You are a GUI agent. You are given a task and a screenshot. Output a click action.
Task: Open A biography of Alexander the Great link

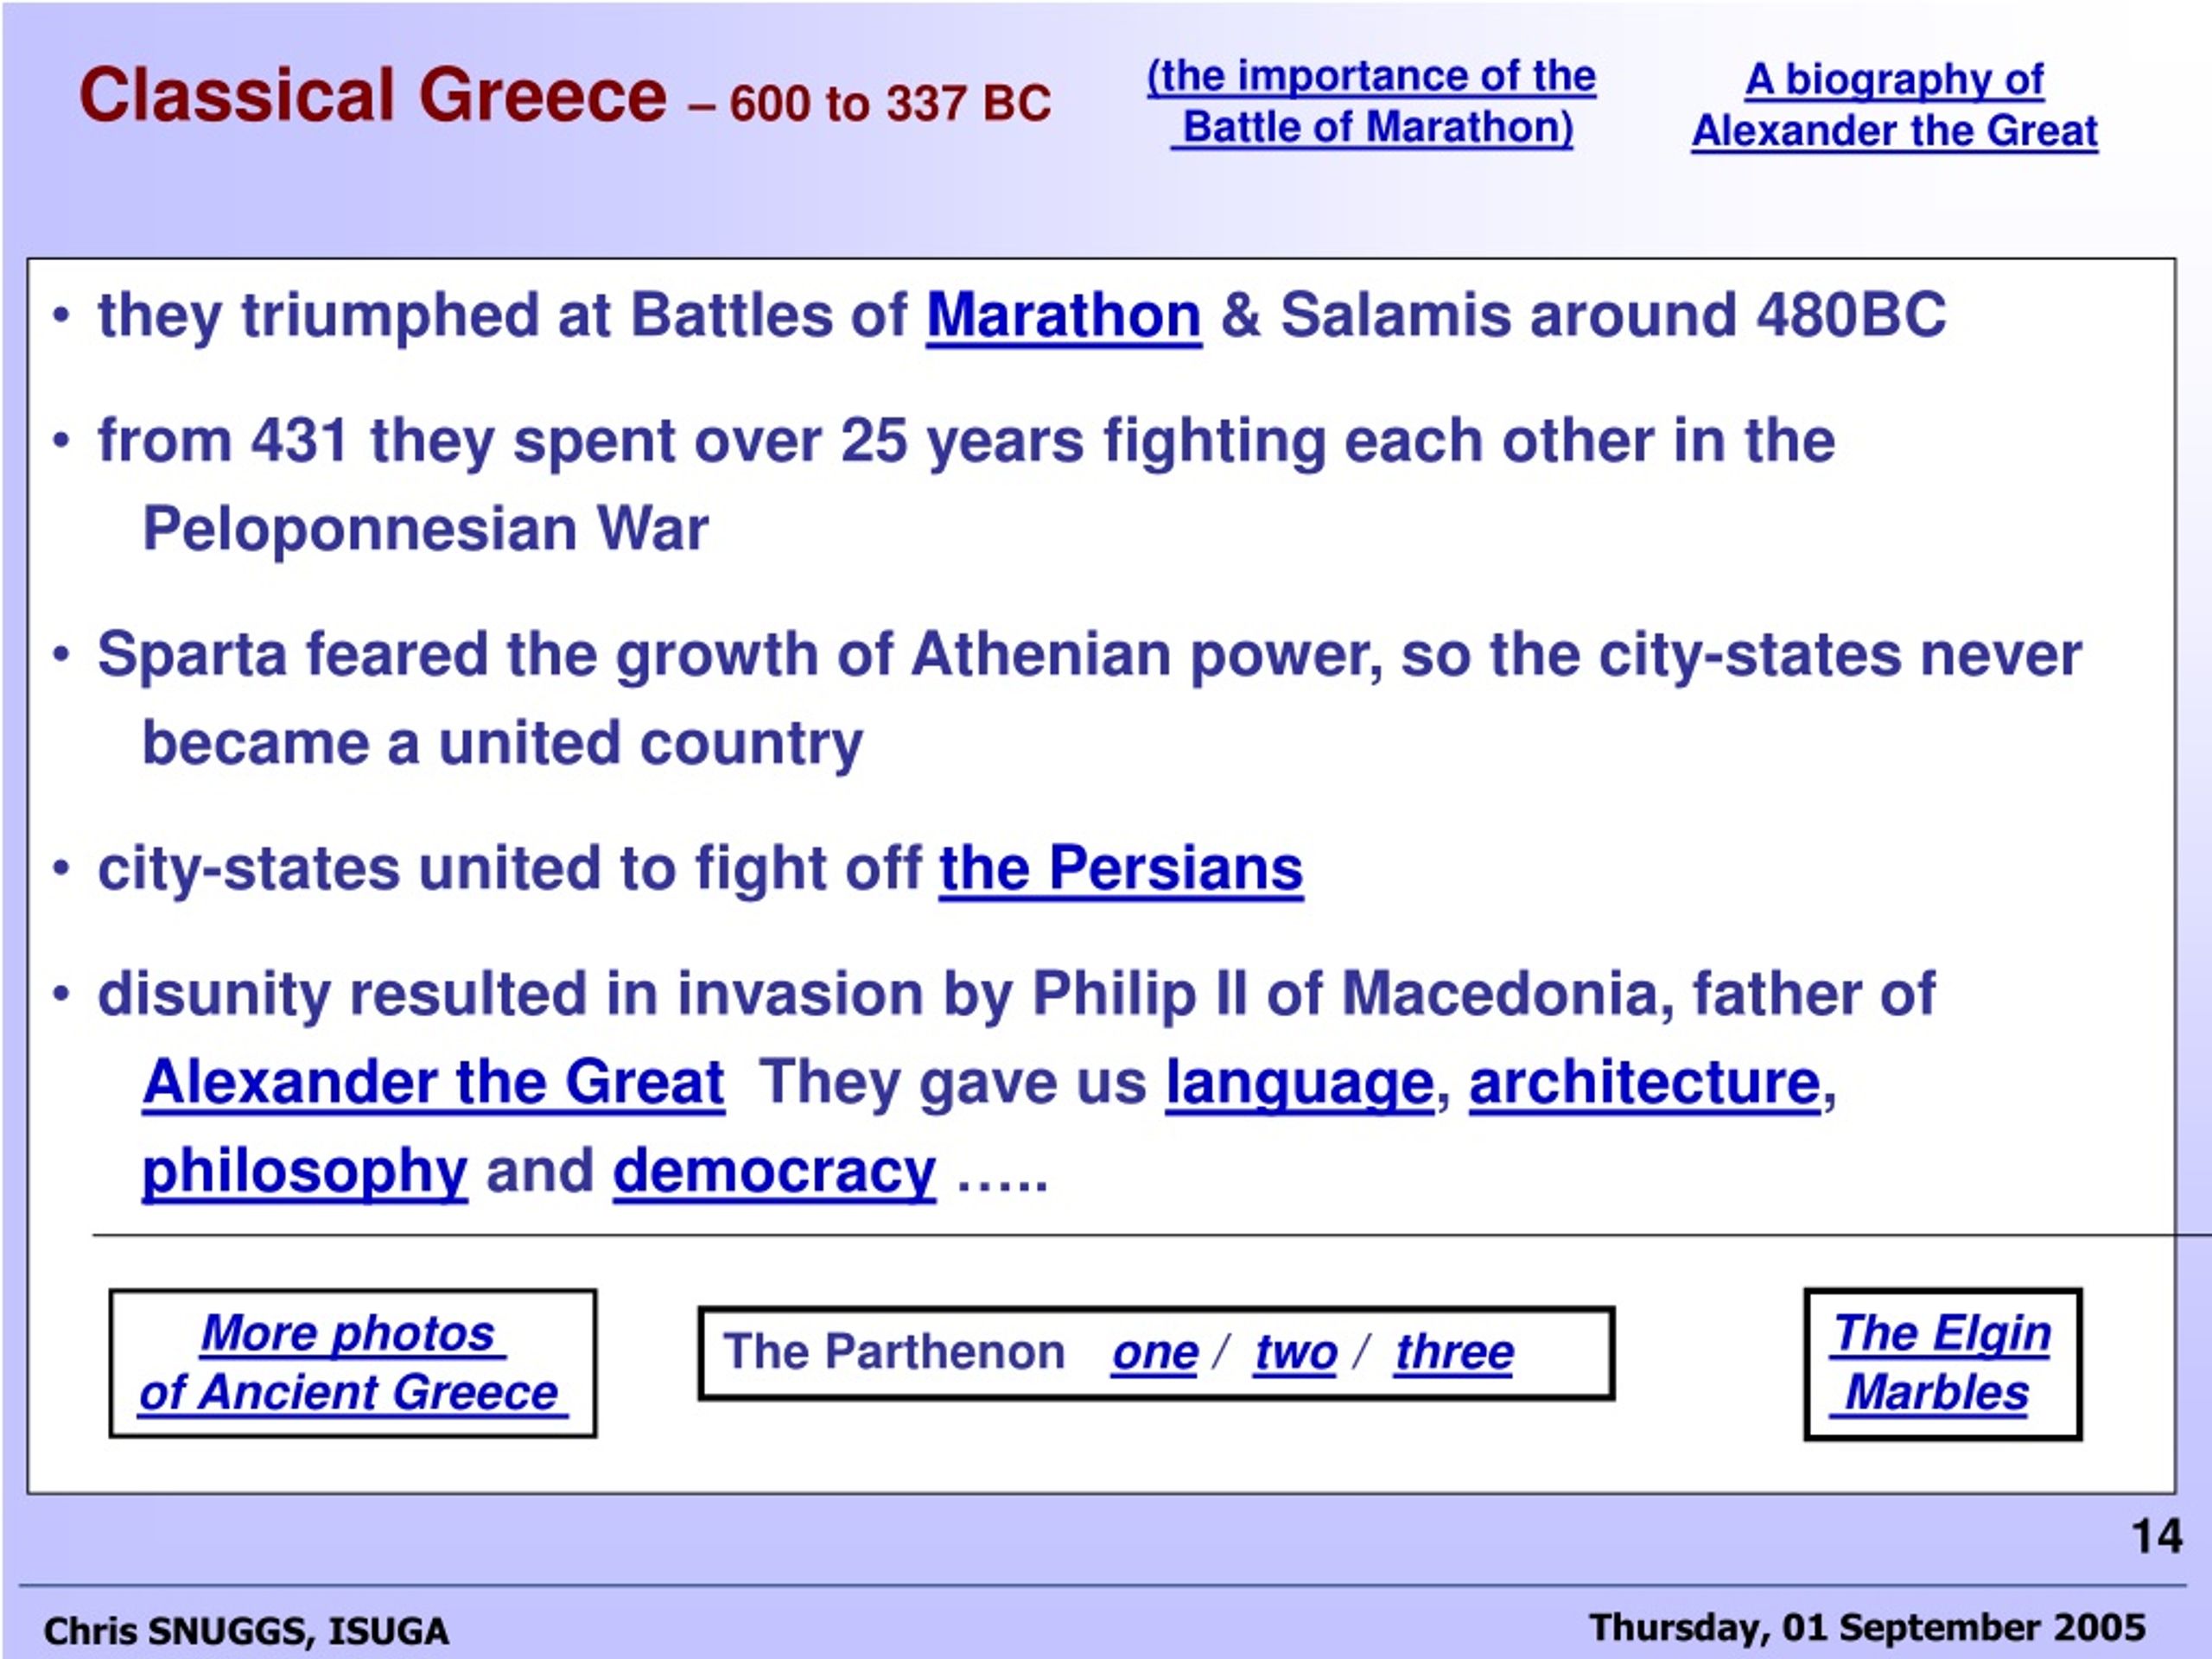1894,105
